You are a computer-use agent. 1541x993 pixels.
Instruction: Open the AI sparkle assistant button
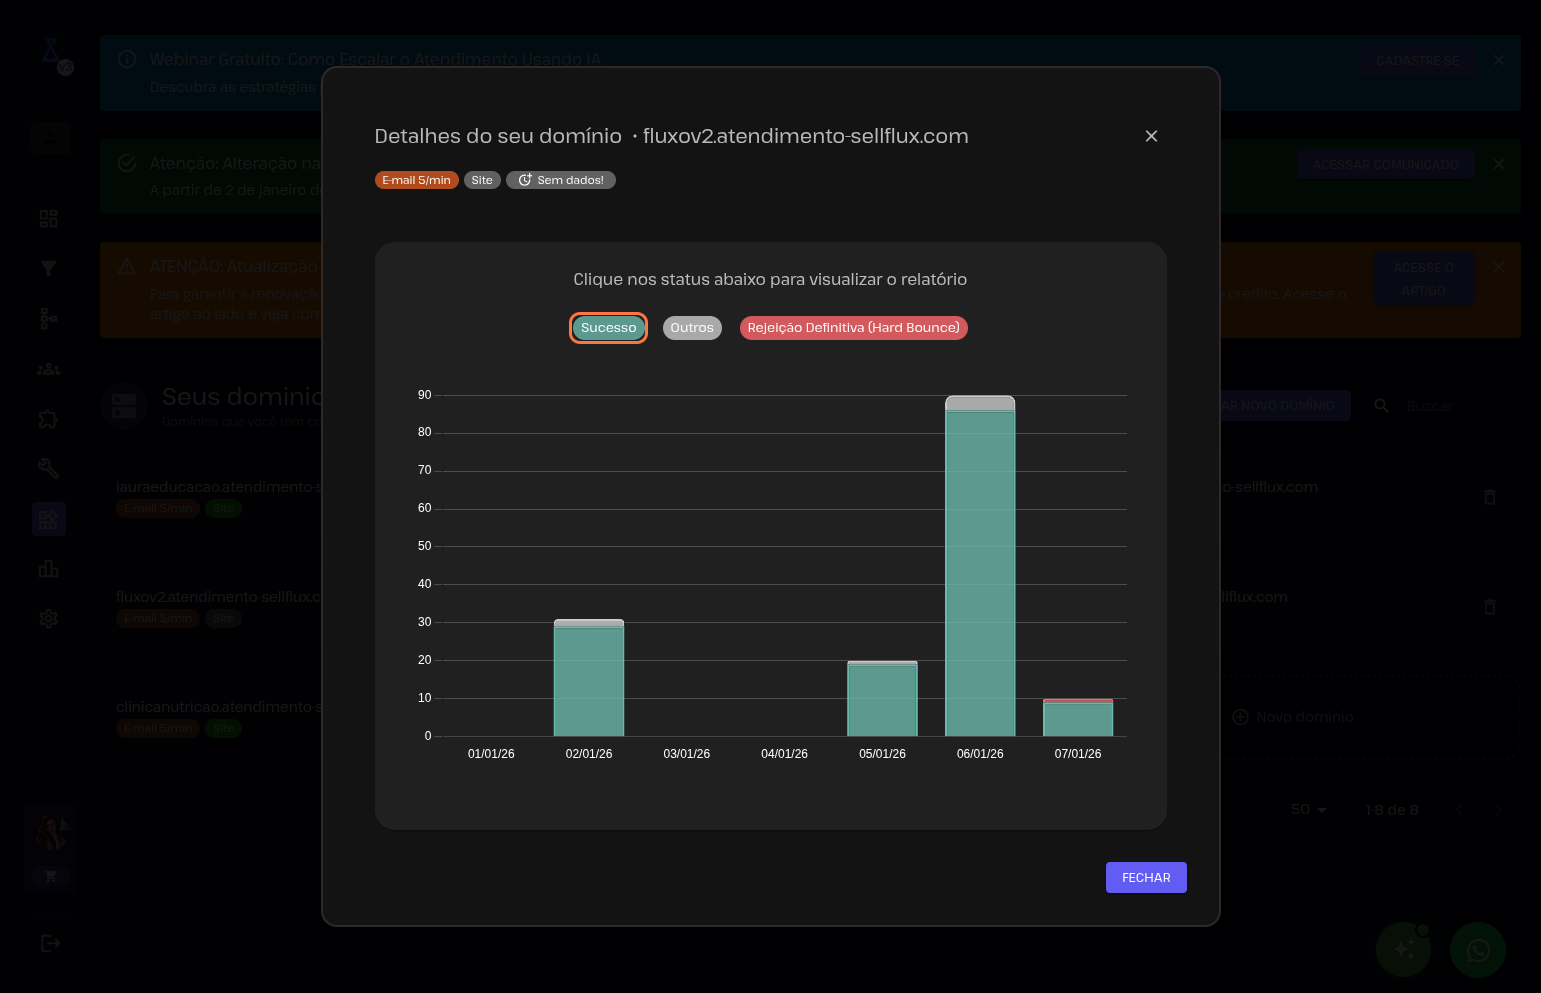coord(1403,949)
